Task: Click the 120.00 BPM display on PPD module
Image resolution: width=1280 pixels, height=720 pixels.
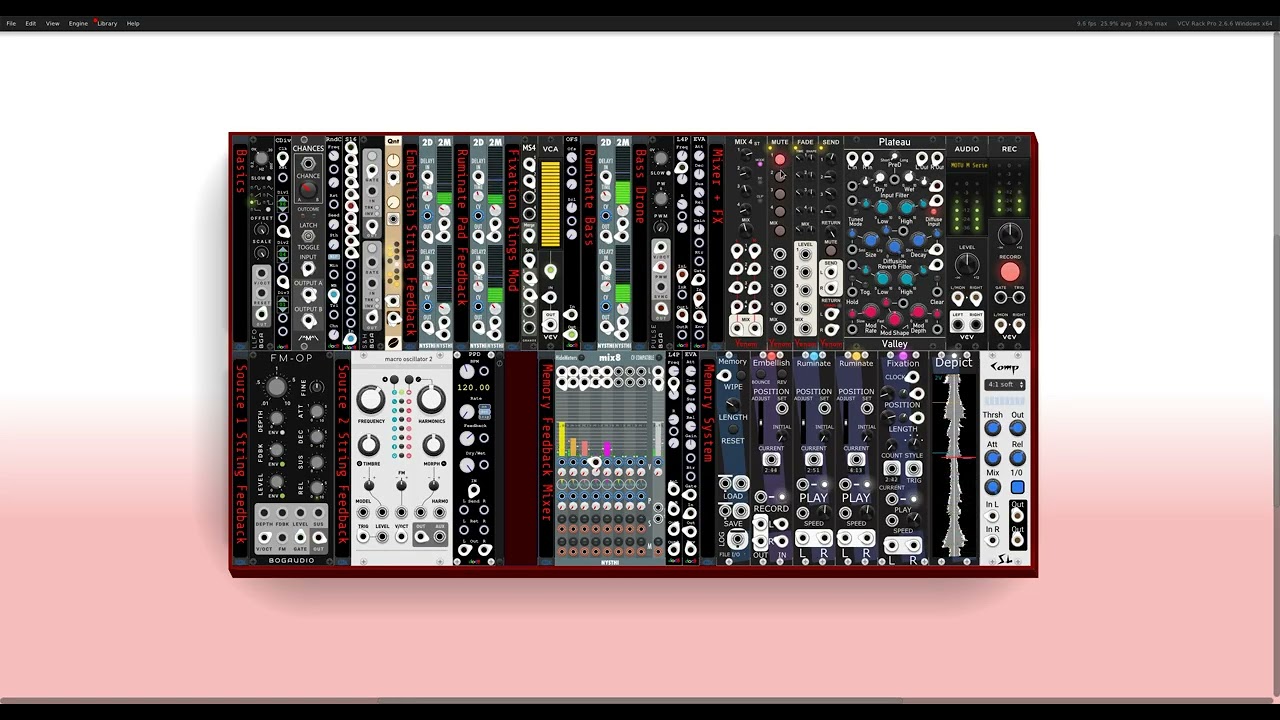Action: (x=473, y=388)
